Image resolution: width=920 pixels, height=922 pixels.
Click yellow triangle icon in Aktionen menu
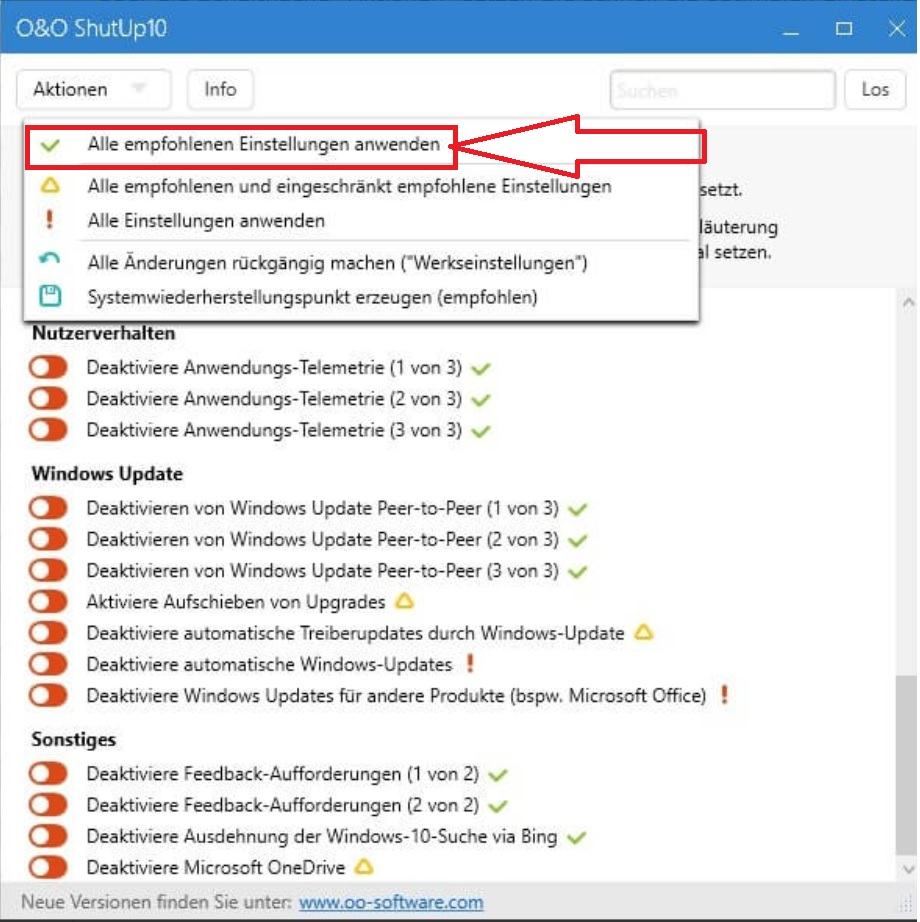pyautogui.click(x=50, y=186)
